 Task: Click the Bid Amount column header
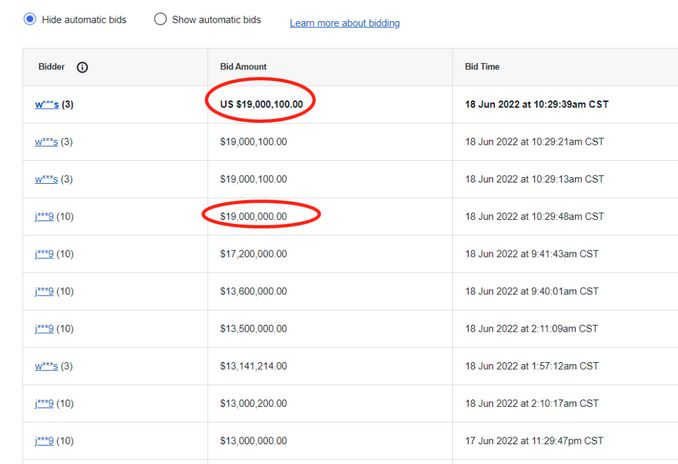coord(243,67)
